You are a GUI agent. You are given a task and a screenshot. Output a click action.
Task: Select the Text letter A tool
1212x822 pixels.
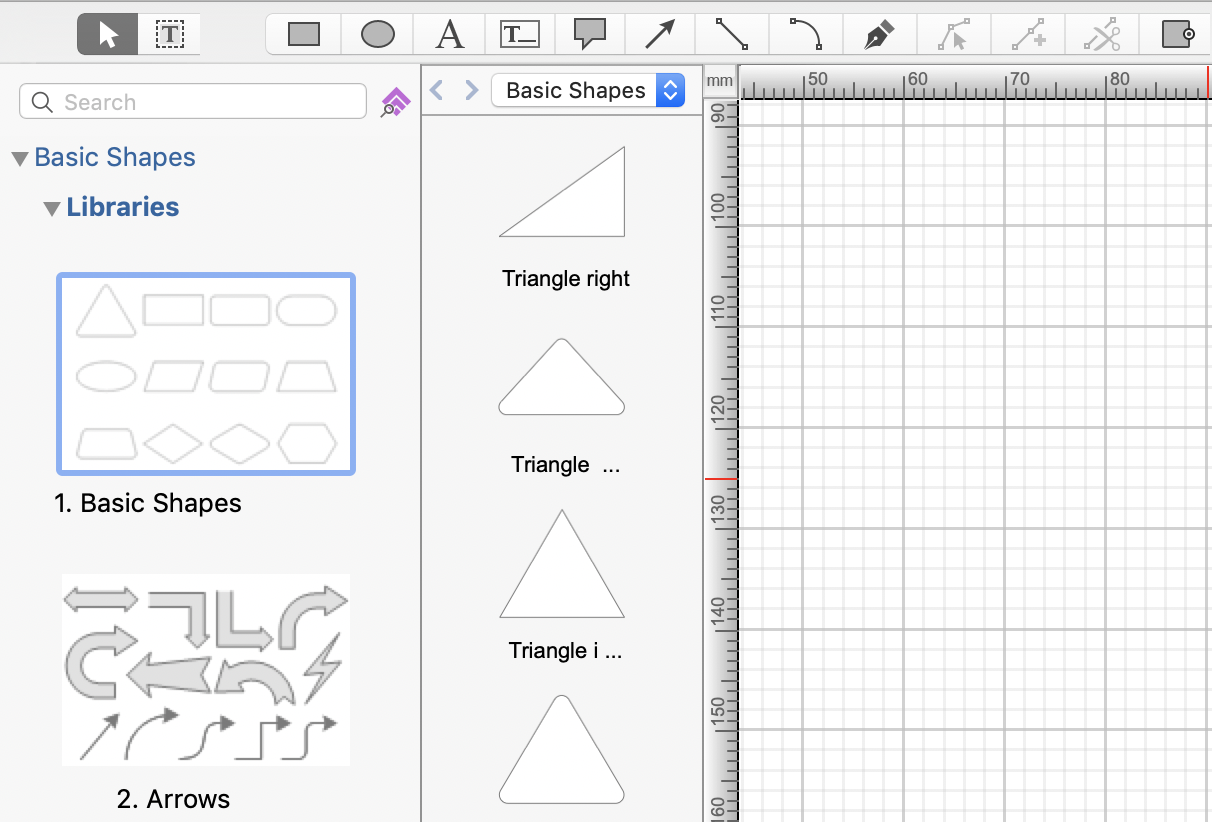pos(450,35)
